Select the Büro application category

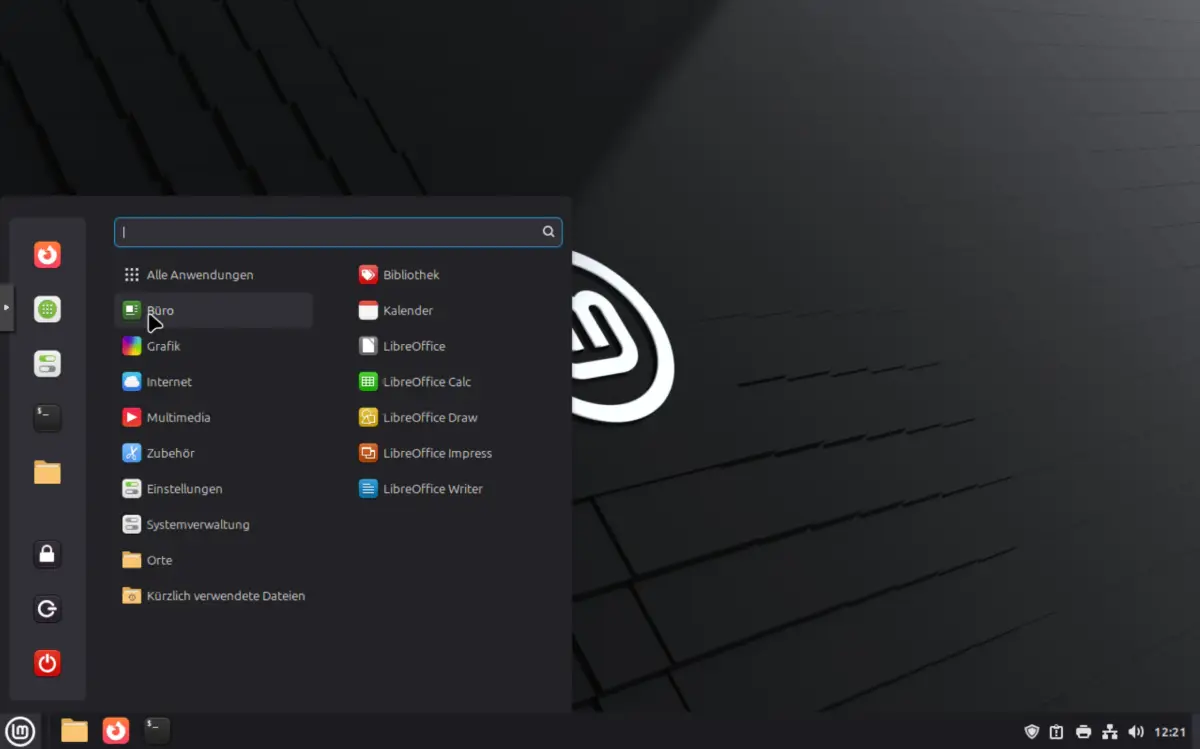click(160, 310)
